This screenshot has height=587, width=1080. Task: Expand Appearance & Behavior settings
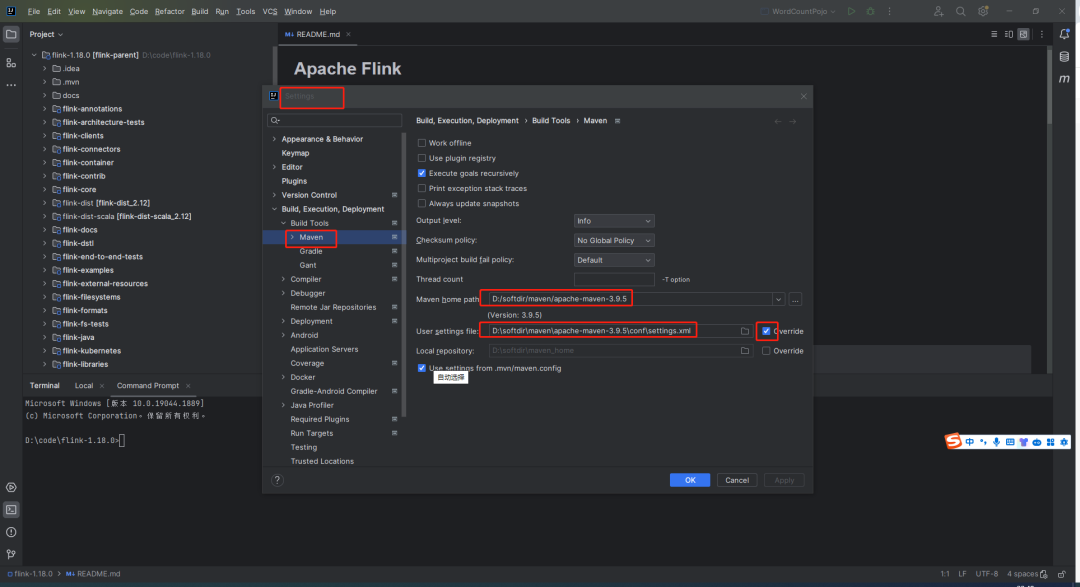pos(274,139)
